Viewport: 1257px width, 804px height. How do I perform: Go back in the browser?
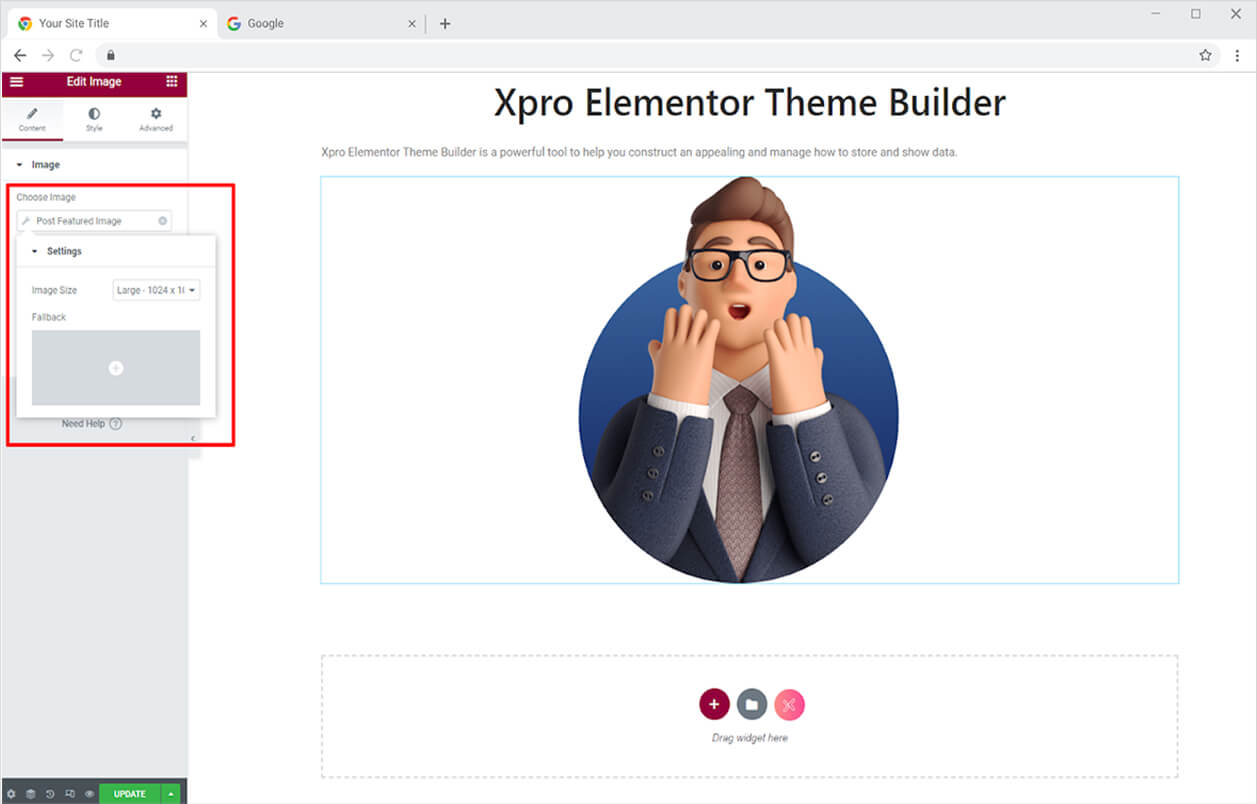pyautogui.click(x=20, y=55)
